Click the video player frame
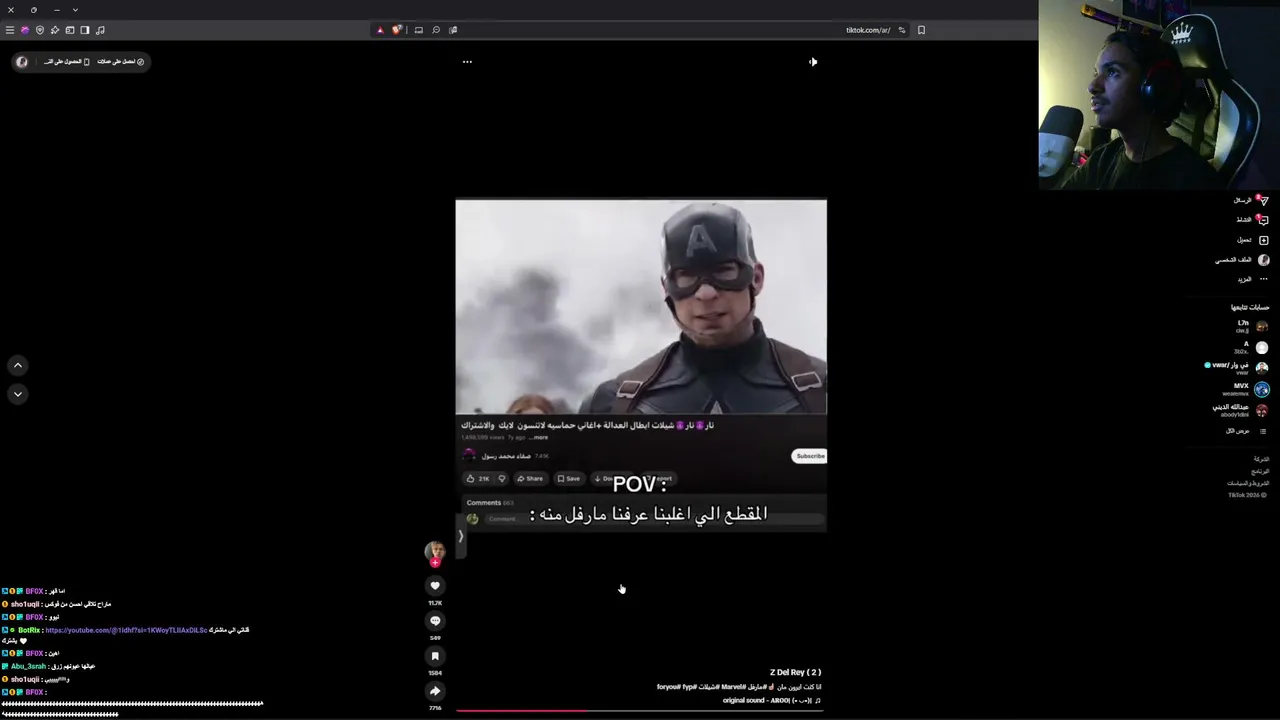 (641, 366)
